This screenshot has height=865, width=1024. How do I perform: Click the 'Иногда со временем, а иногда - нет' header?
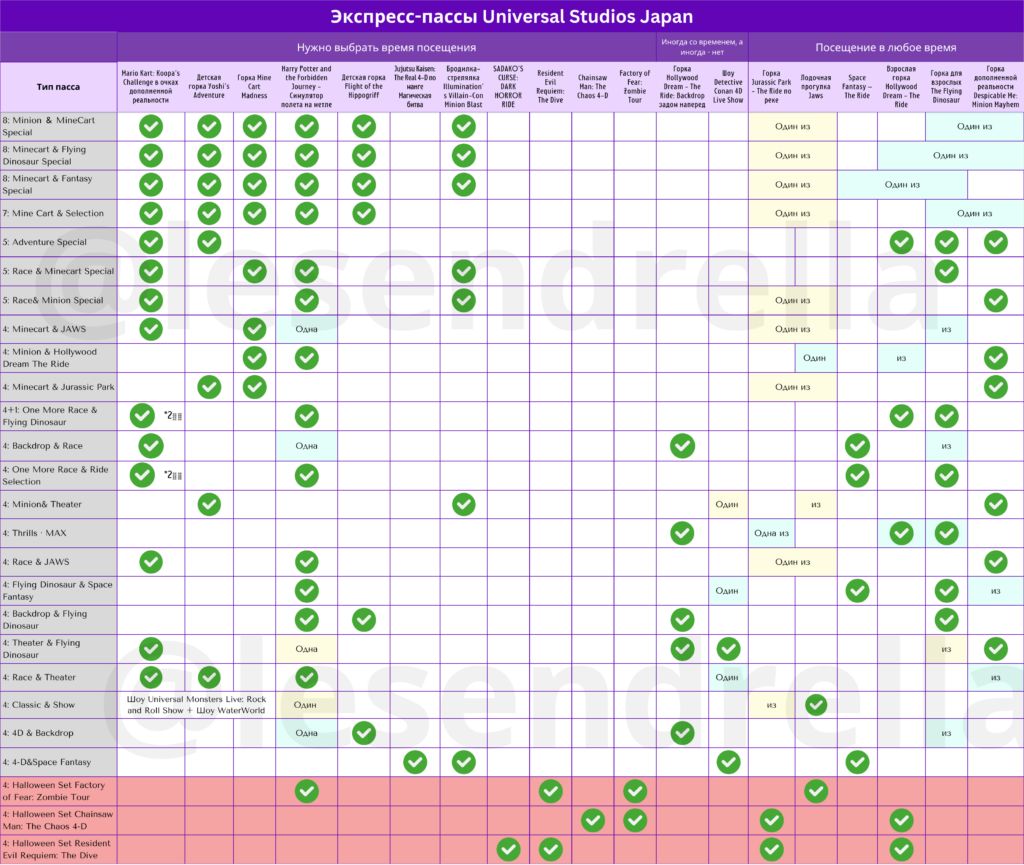point(702,47)
